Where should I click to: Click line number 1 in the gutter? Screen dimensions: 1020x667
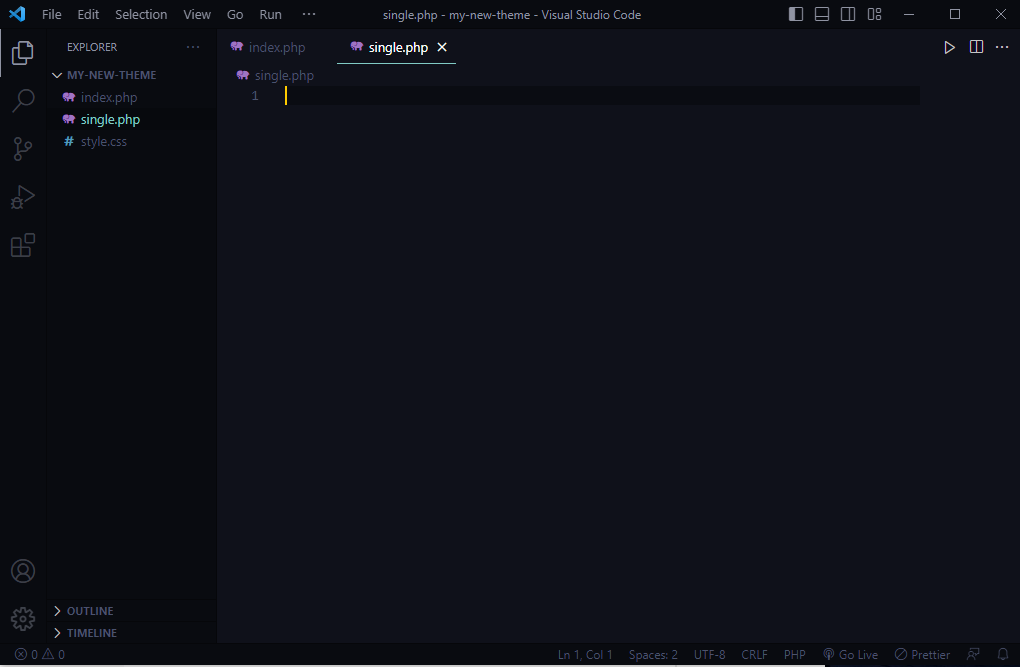pos(255,96)
